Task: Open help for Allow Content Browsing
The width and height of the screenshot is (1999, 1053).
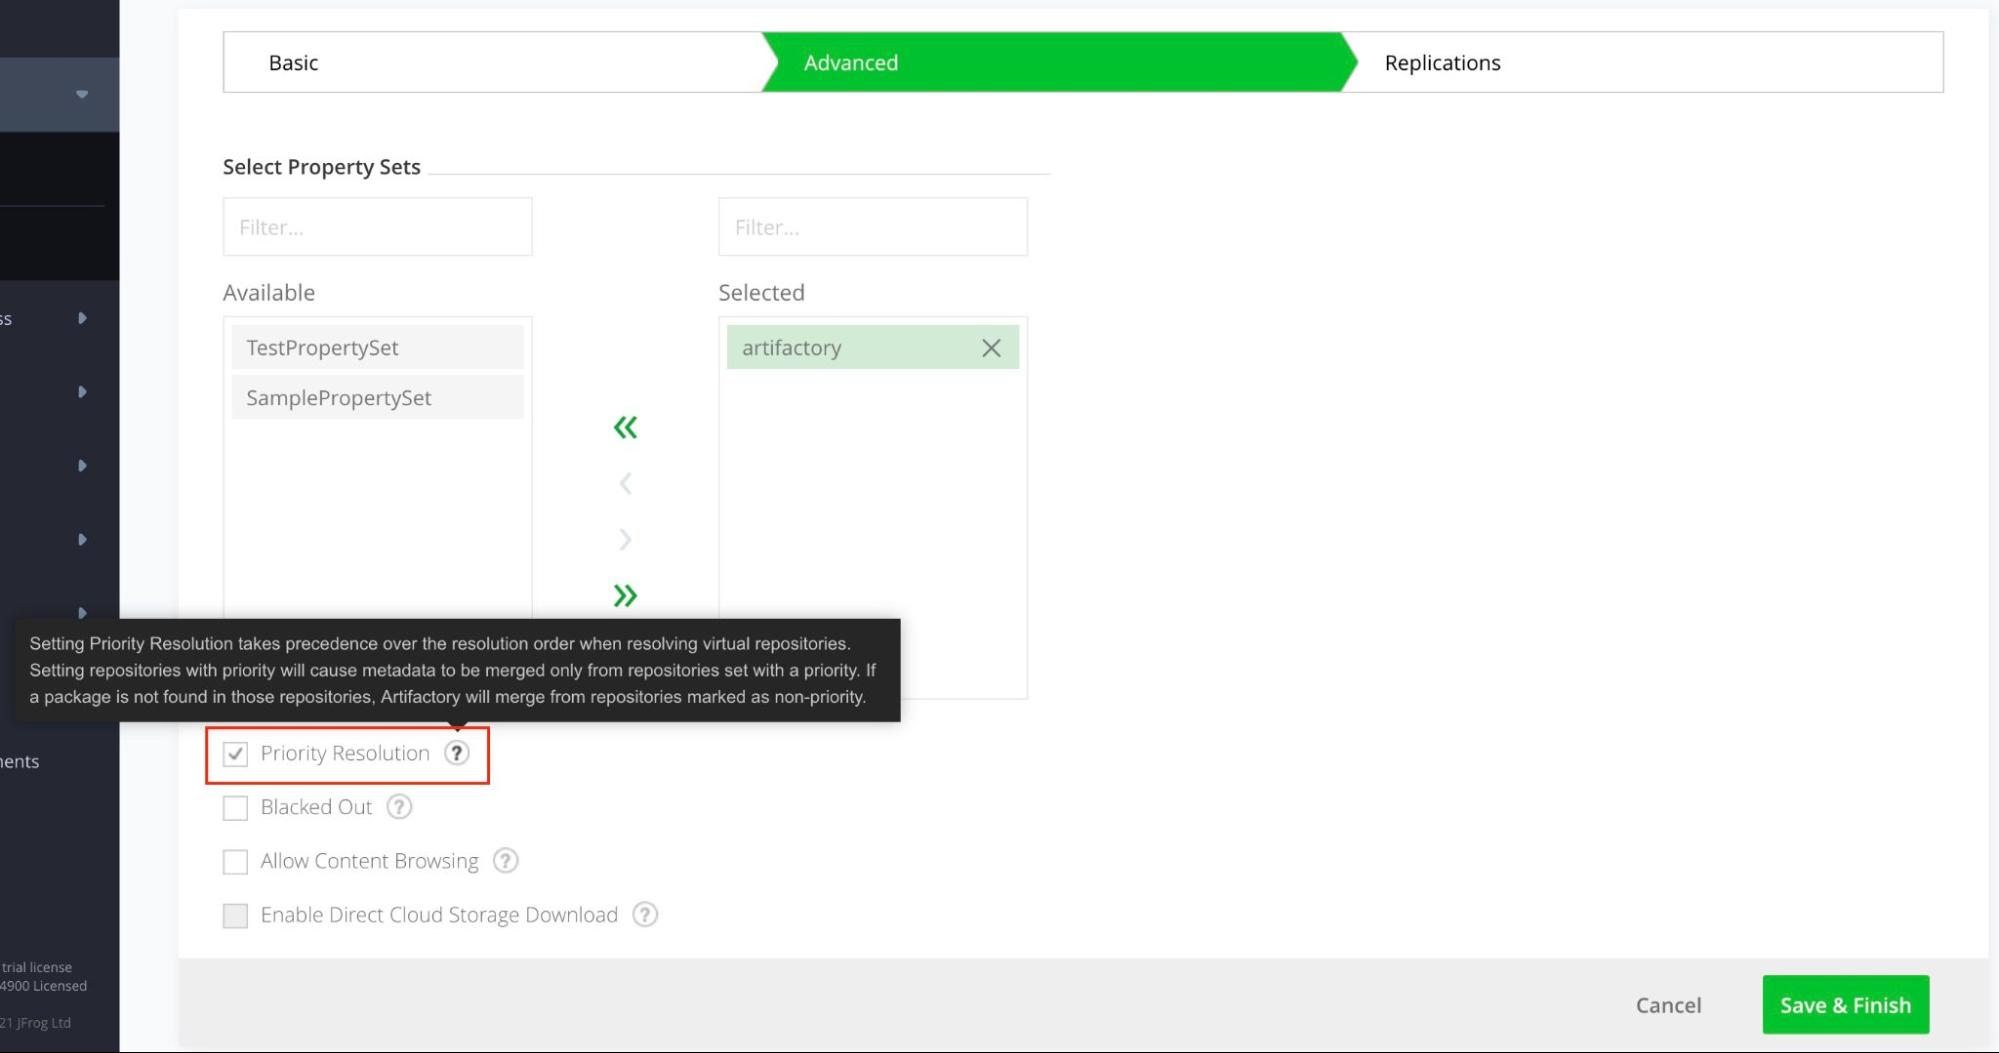Action: (x=506, y=861)
